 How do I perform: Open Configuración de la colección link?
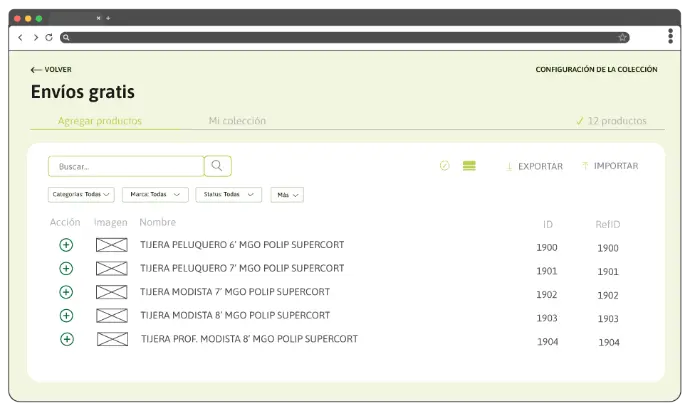point(596,70)
